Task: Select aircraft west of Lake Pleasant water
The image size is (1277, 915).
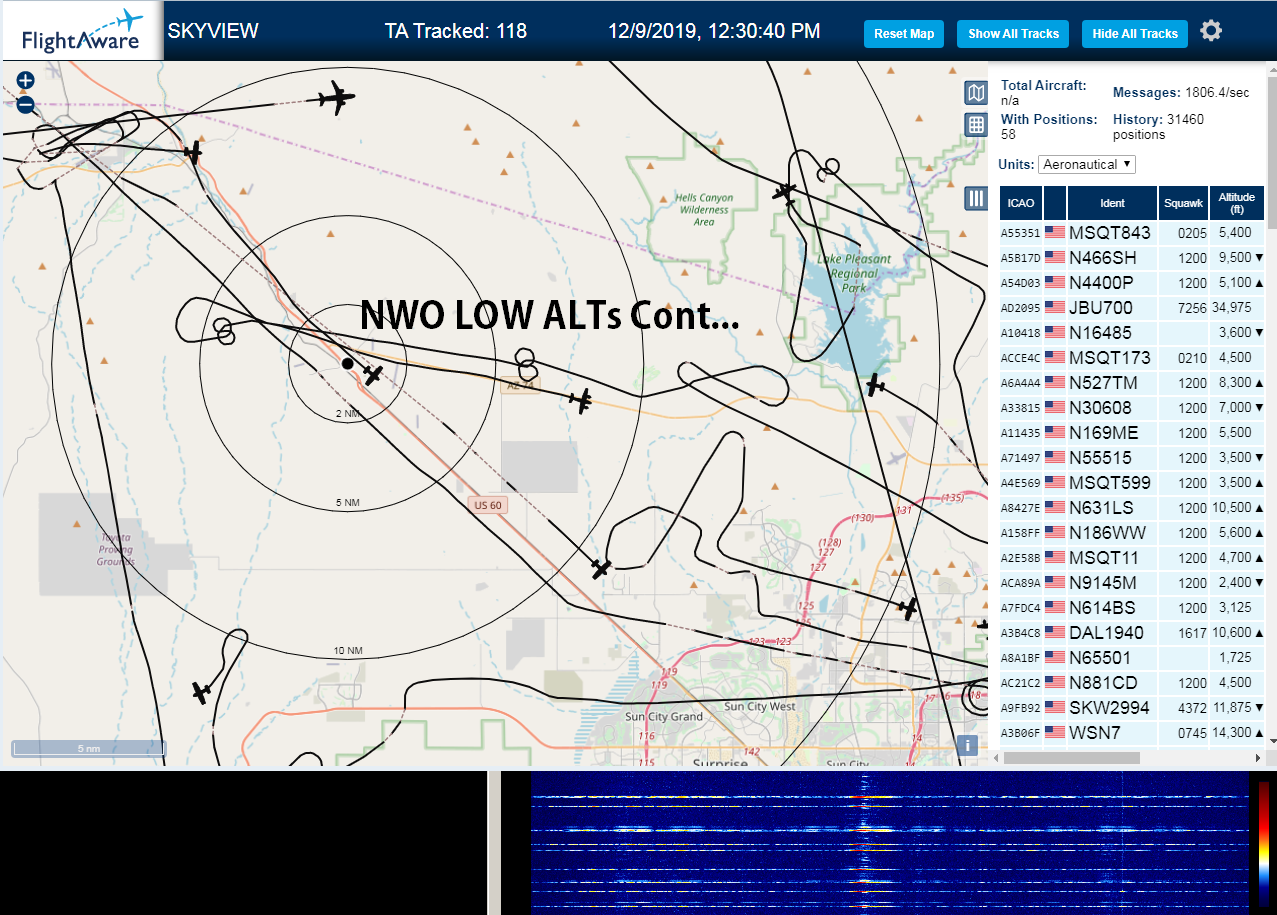Action: (x=785, y=191)
